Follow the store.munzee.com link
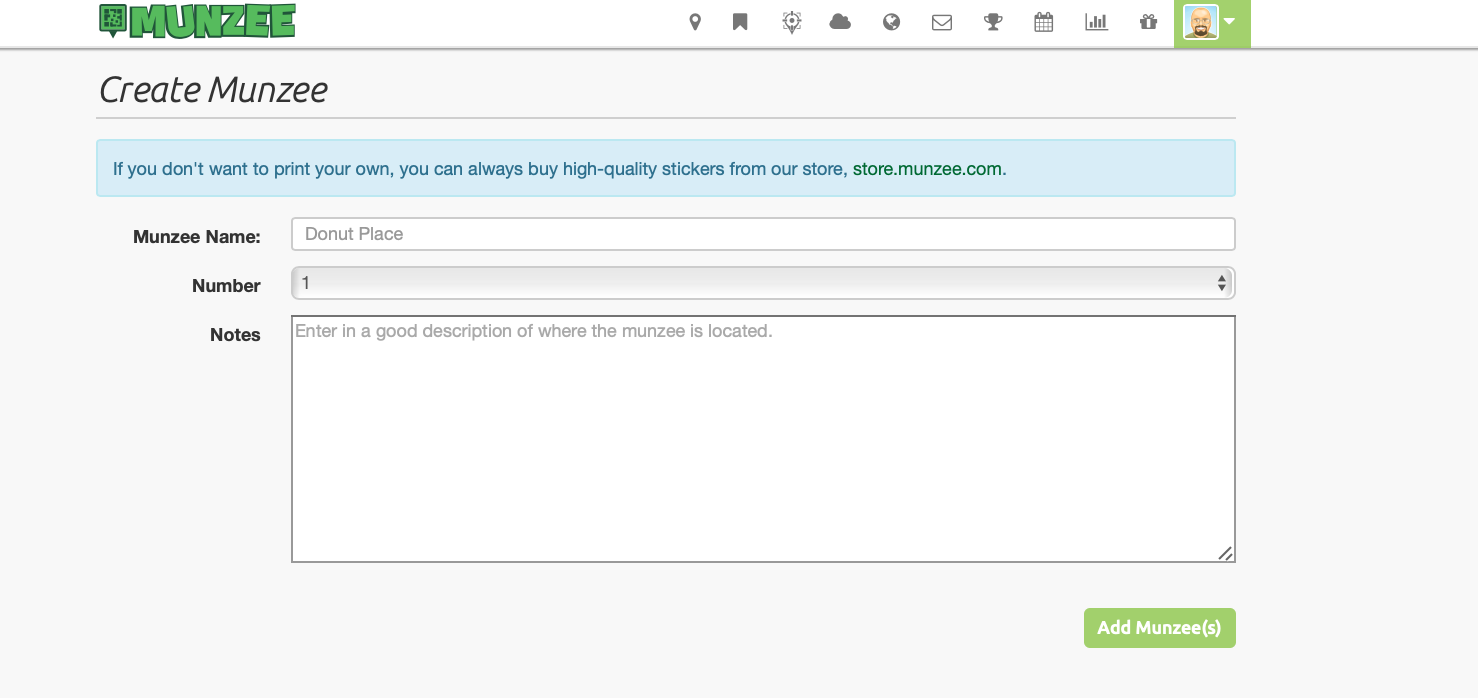 tap(927, 169)
